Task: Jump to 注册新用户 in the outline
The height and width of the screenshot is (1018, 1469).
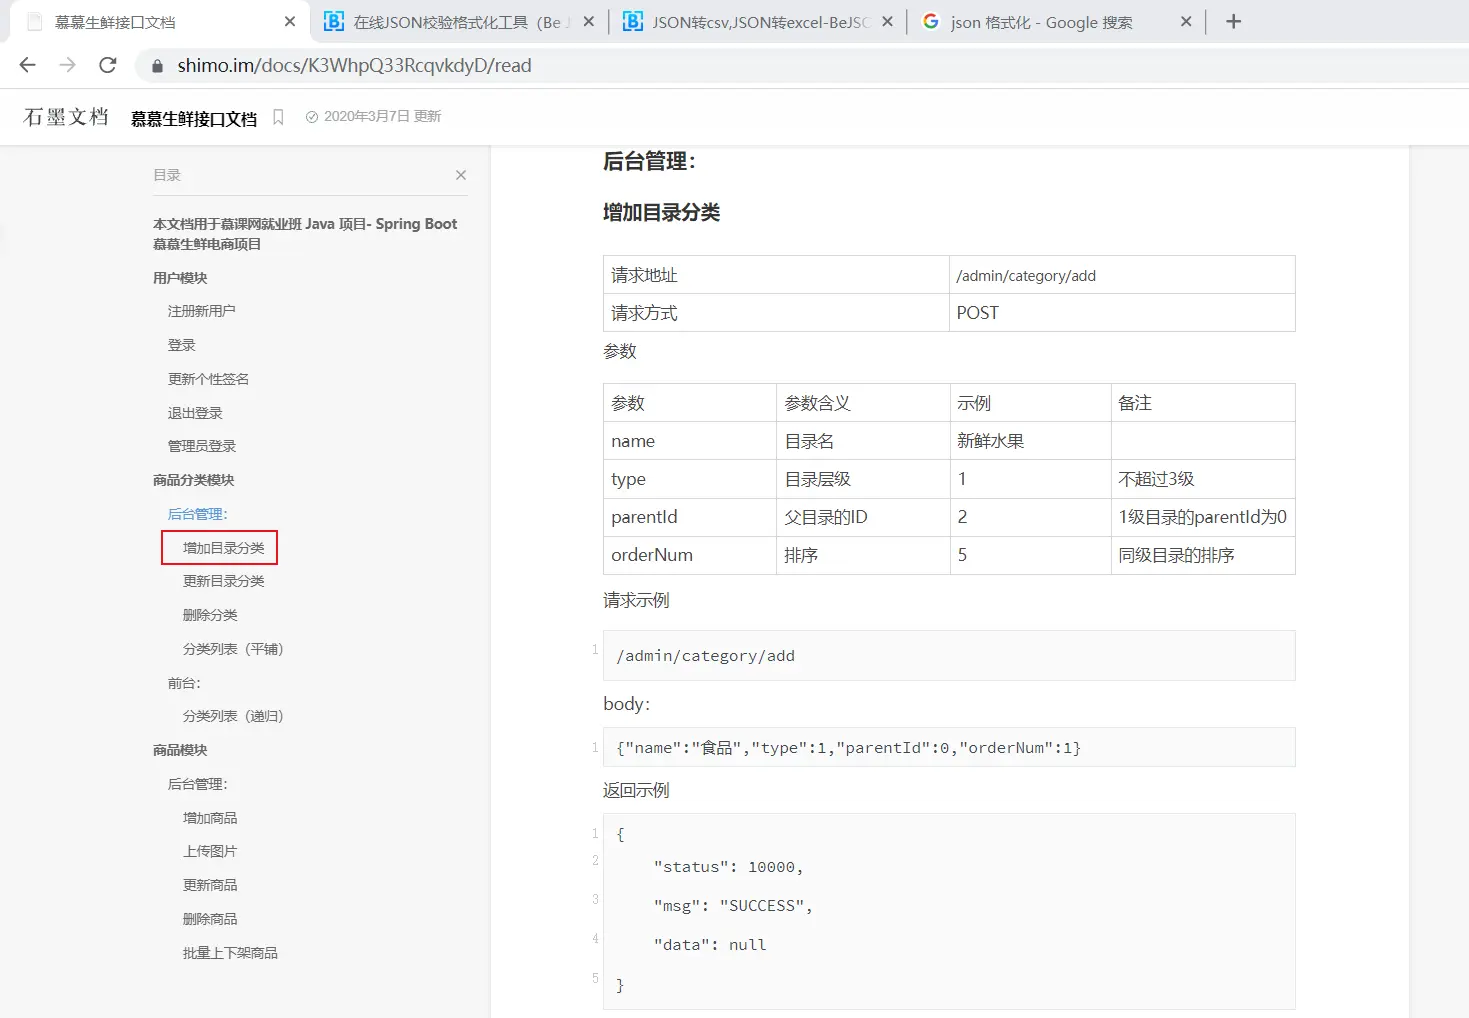Action: (x=201, y=311)
